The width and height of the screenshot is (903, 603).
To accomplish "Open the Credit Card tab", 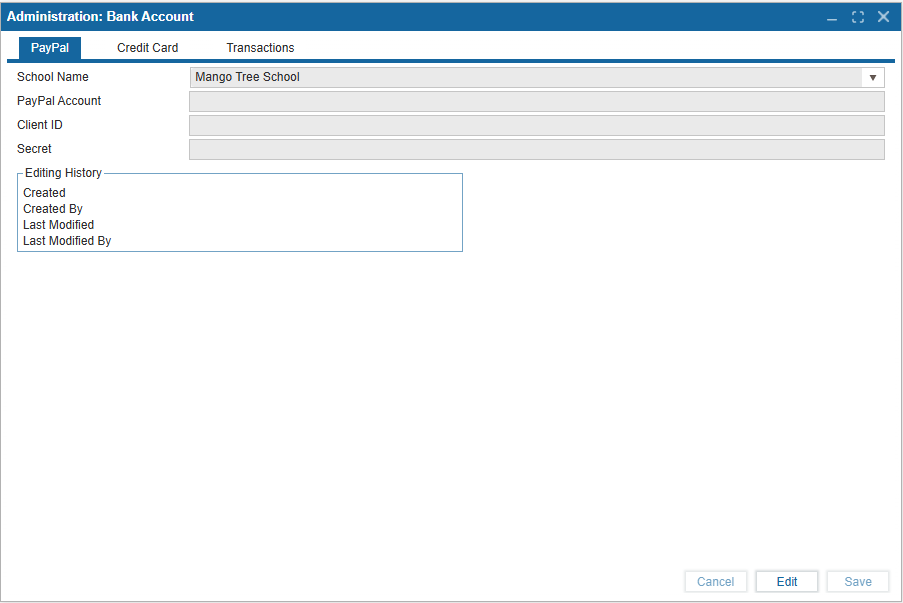I will 147,48.
